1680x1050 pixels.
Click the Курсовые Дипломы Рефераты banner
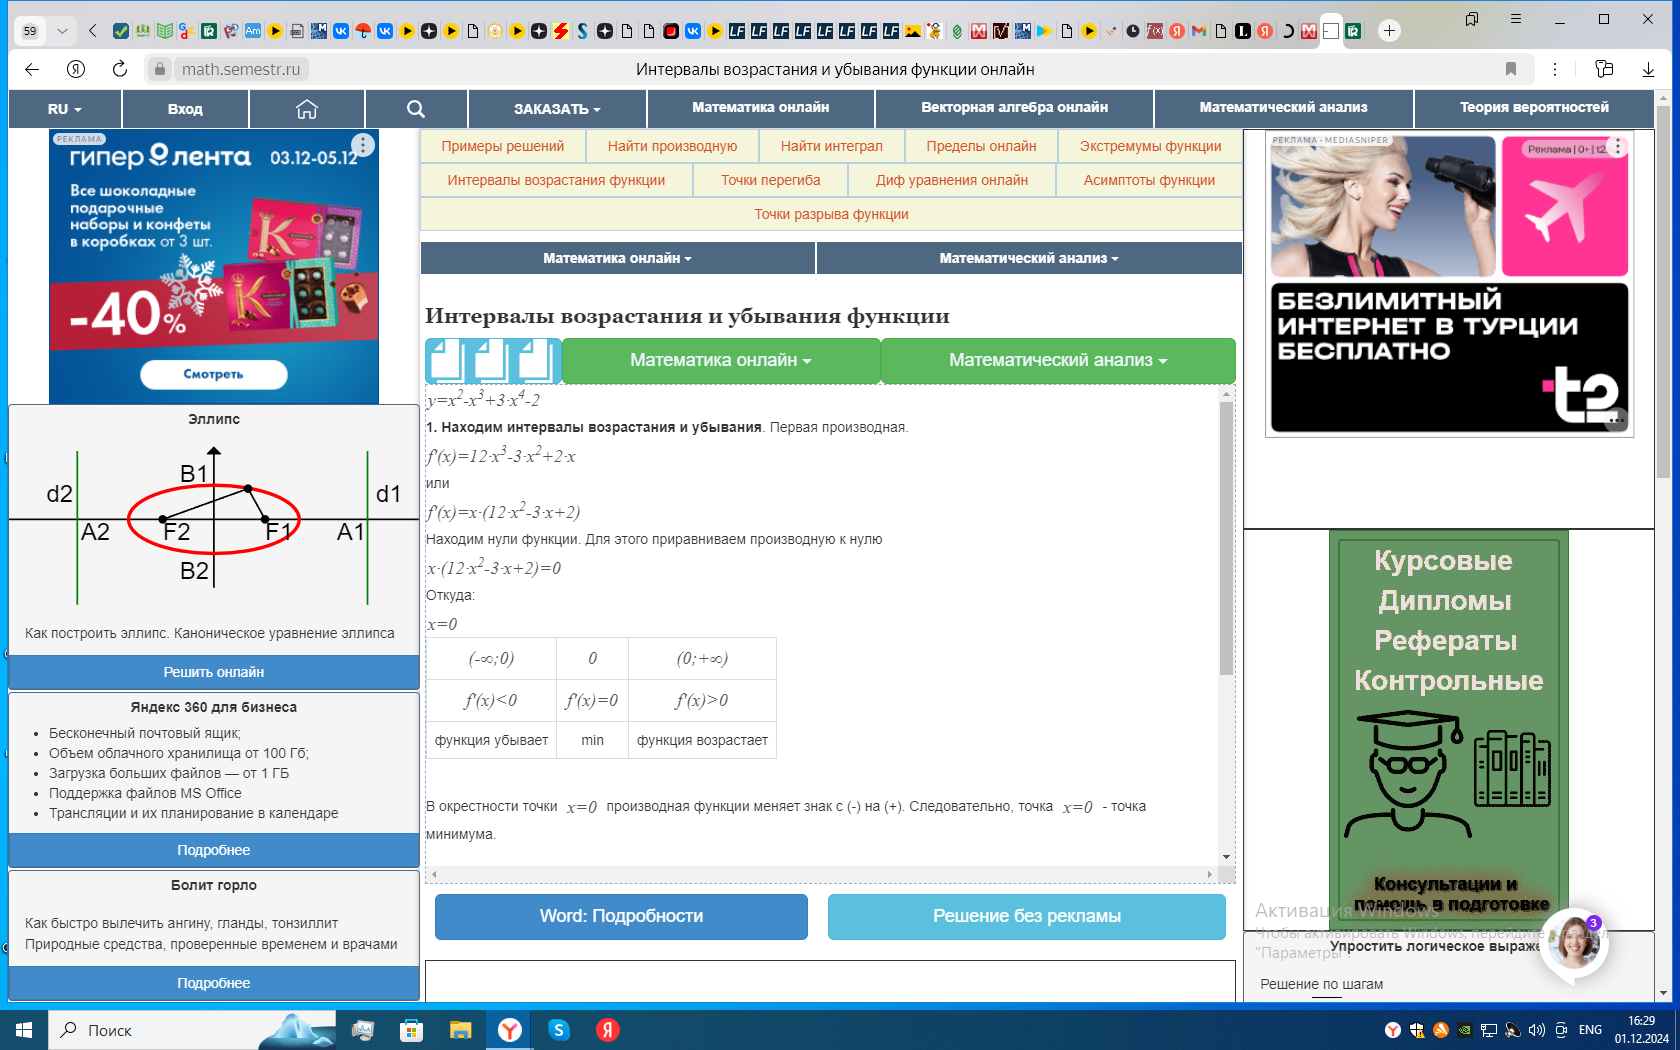pyautogui.click(x=1448, y=730)
